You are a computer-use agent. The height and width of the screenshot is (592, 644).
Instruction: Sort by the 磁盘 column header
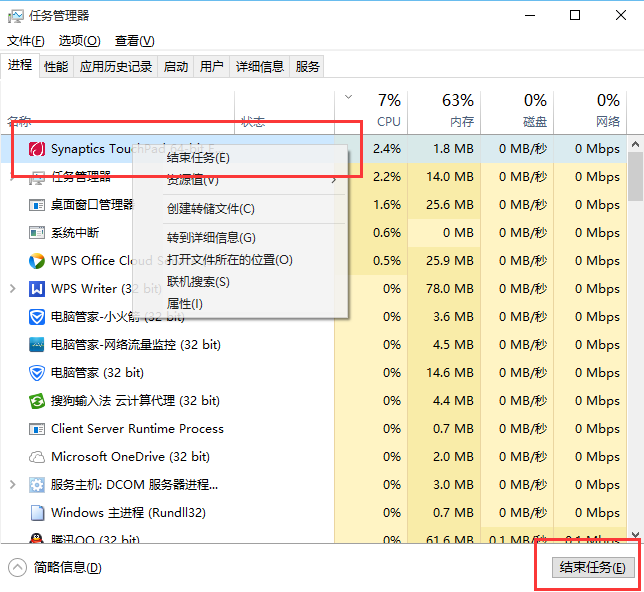click(517, 111)
